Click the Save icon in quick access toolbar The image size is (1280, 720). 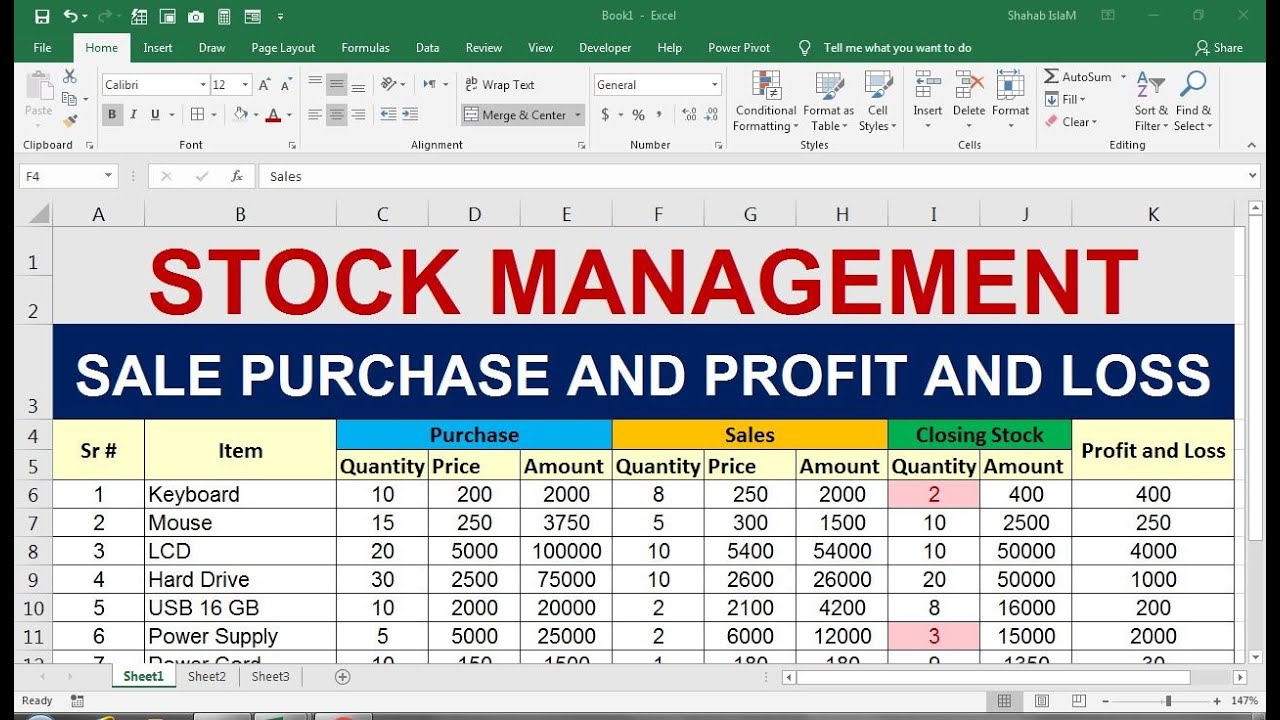[x=41, y=16]
